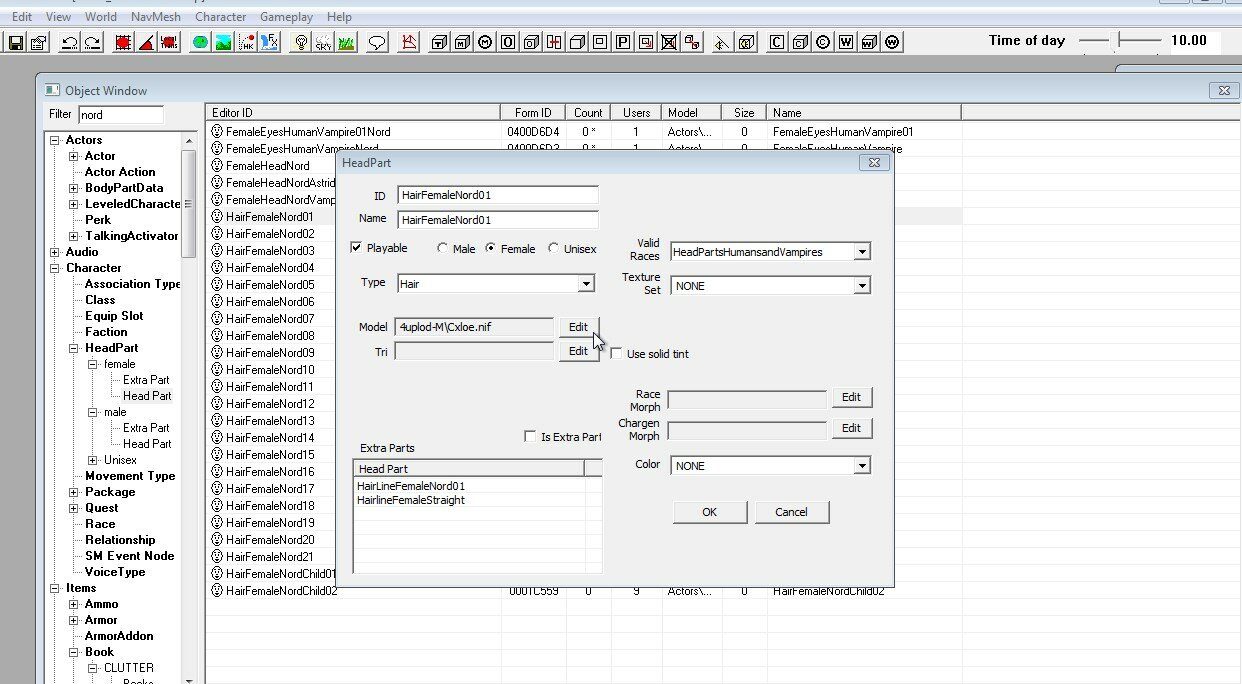Open the Help menu

pyautogui.click(x=339, y=17)
